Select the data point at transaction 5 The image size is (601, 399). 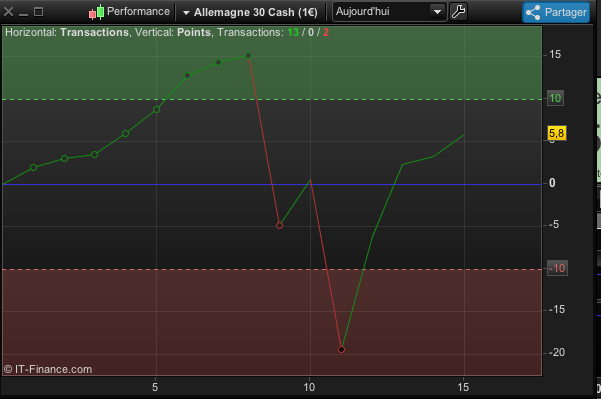click(x=156, y=110)
